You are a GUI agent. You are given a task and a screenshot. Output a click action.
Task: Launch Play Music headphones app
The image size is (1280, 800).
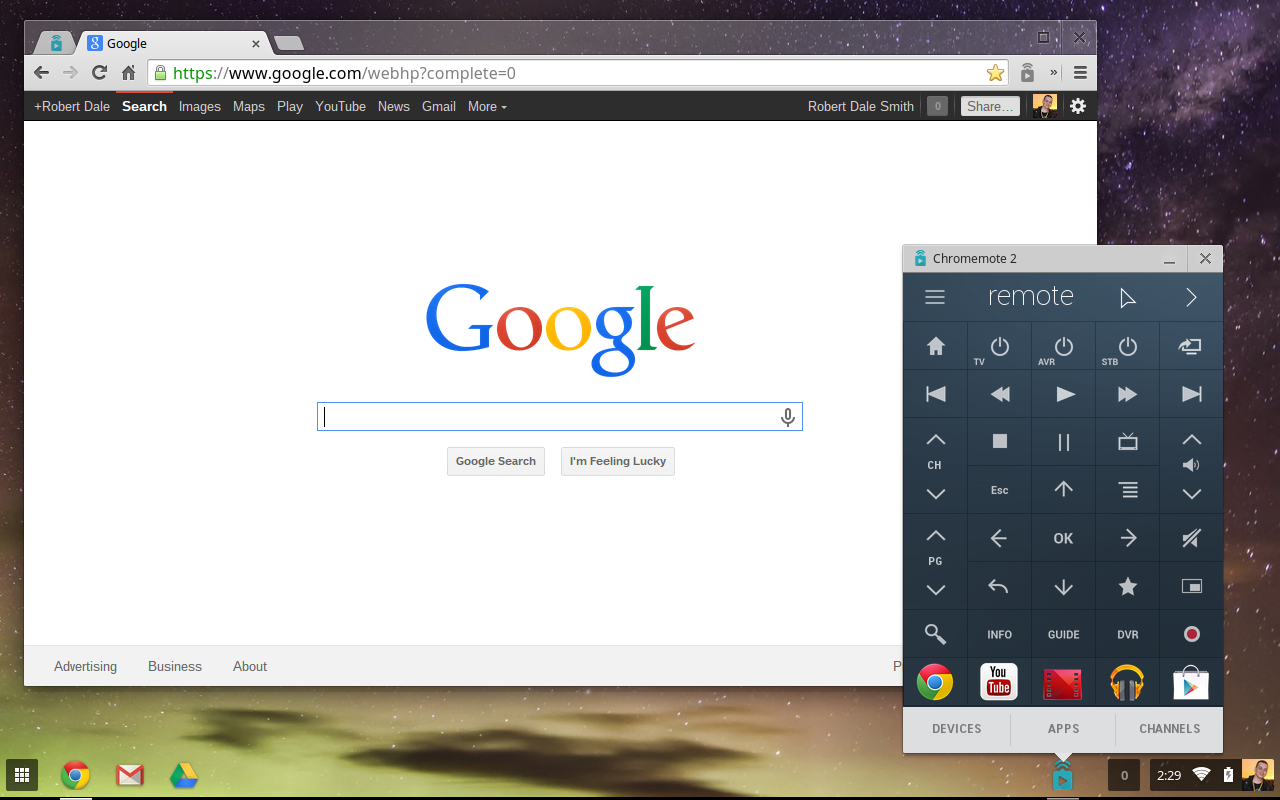[1127, 683]
